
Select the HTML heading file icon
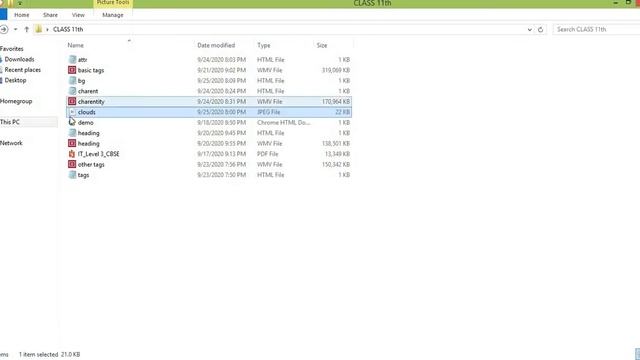tap(72, 133)
